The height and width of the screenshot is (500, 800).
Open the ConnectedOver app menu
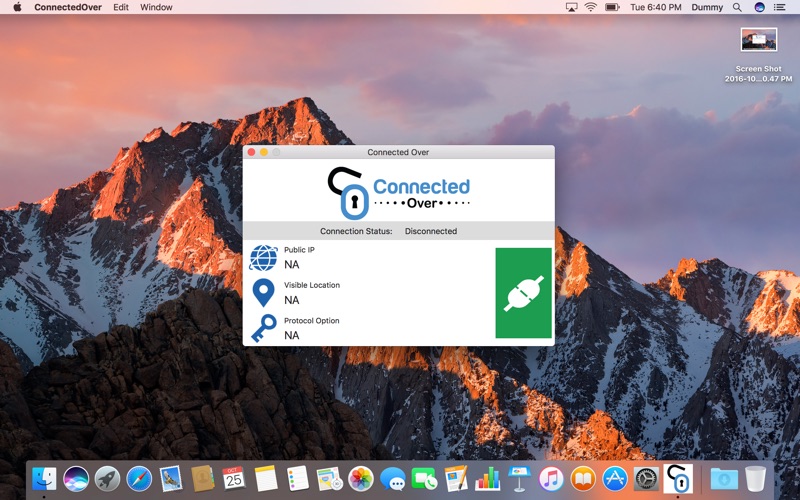pyautogui.click(x=67, y=7)
